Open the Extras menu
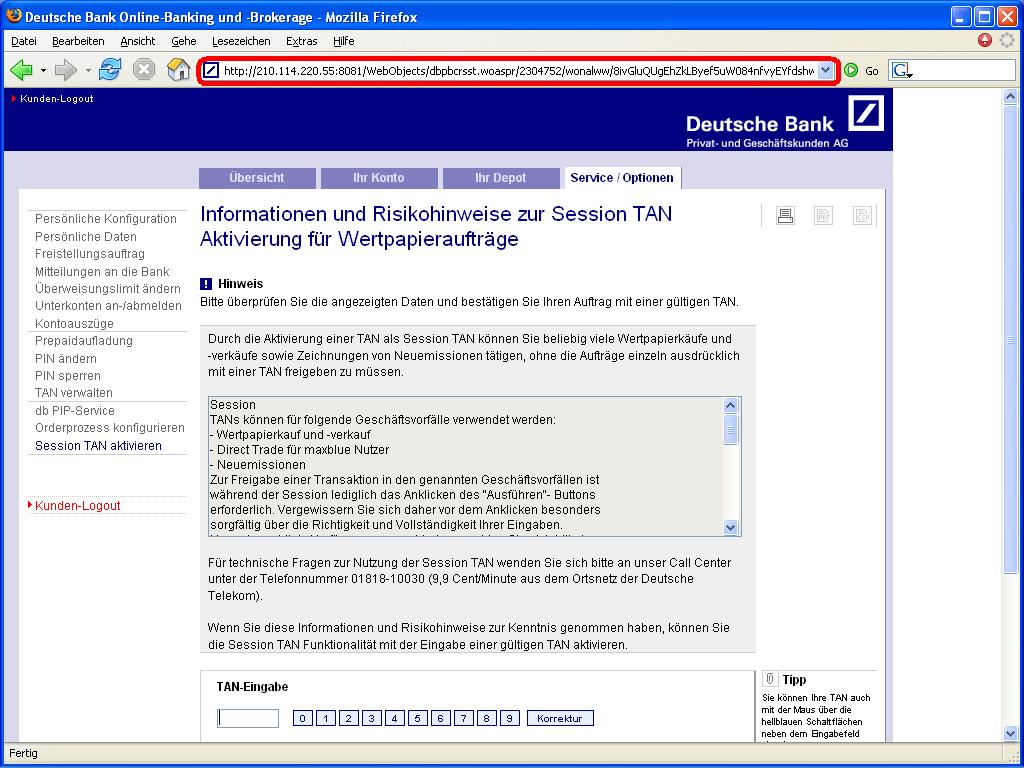Image resolution: width=1024 pixels, height=768 pixels. click(x=302, y=41)
